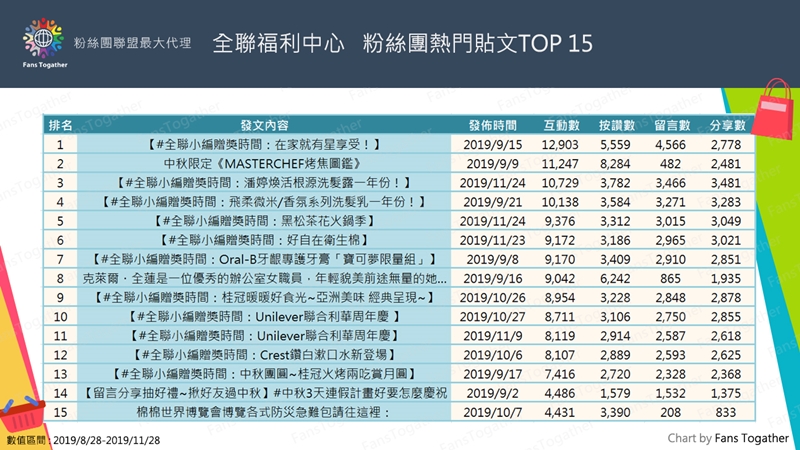
Task: Click the date '2019/9/21'
Action: coord(492,202)
